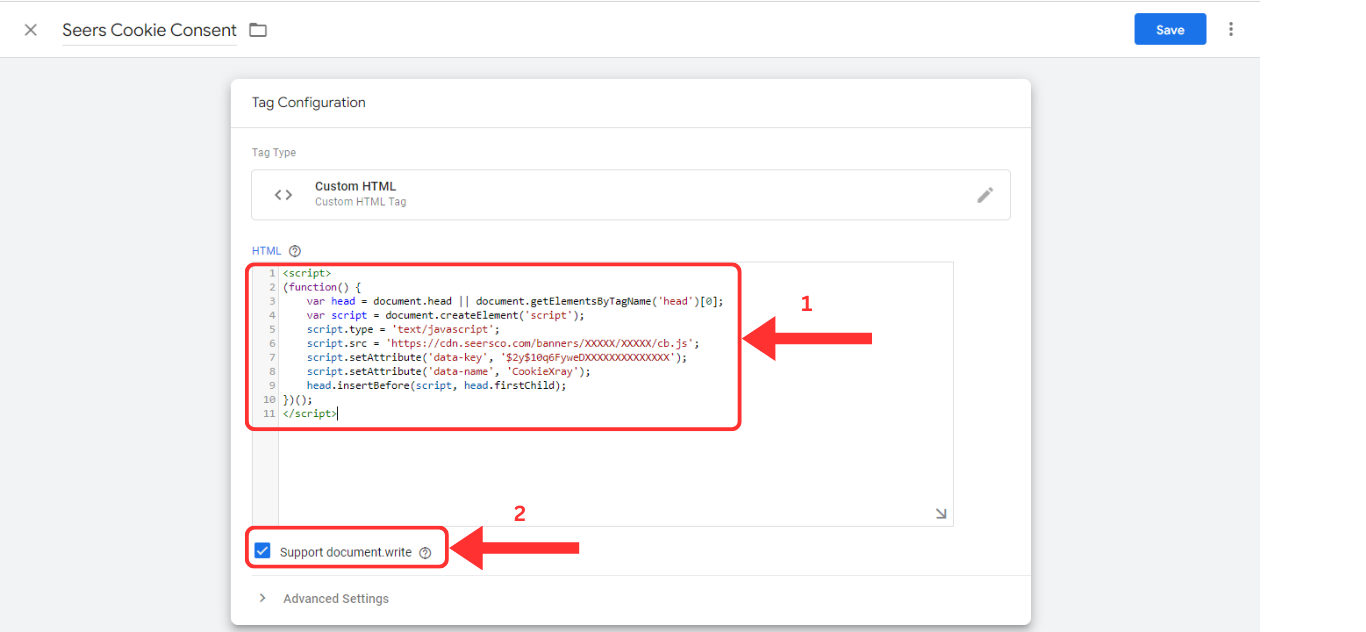Close the tag editor with the X icon
1366x632 pixels.
(x=31, y=30)
